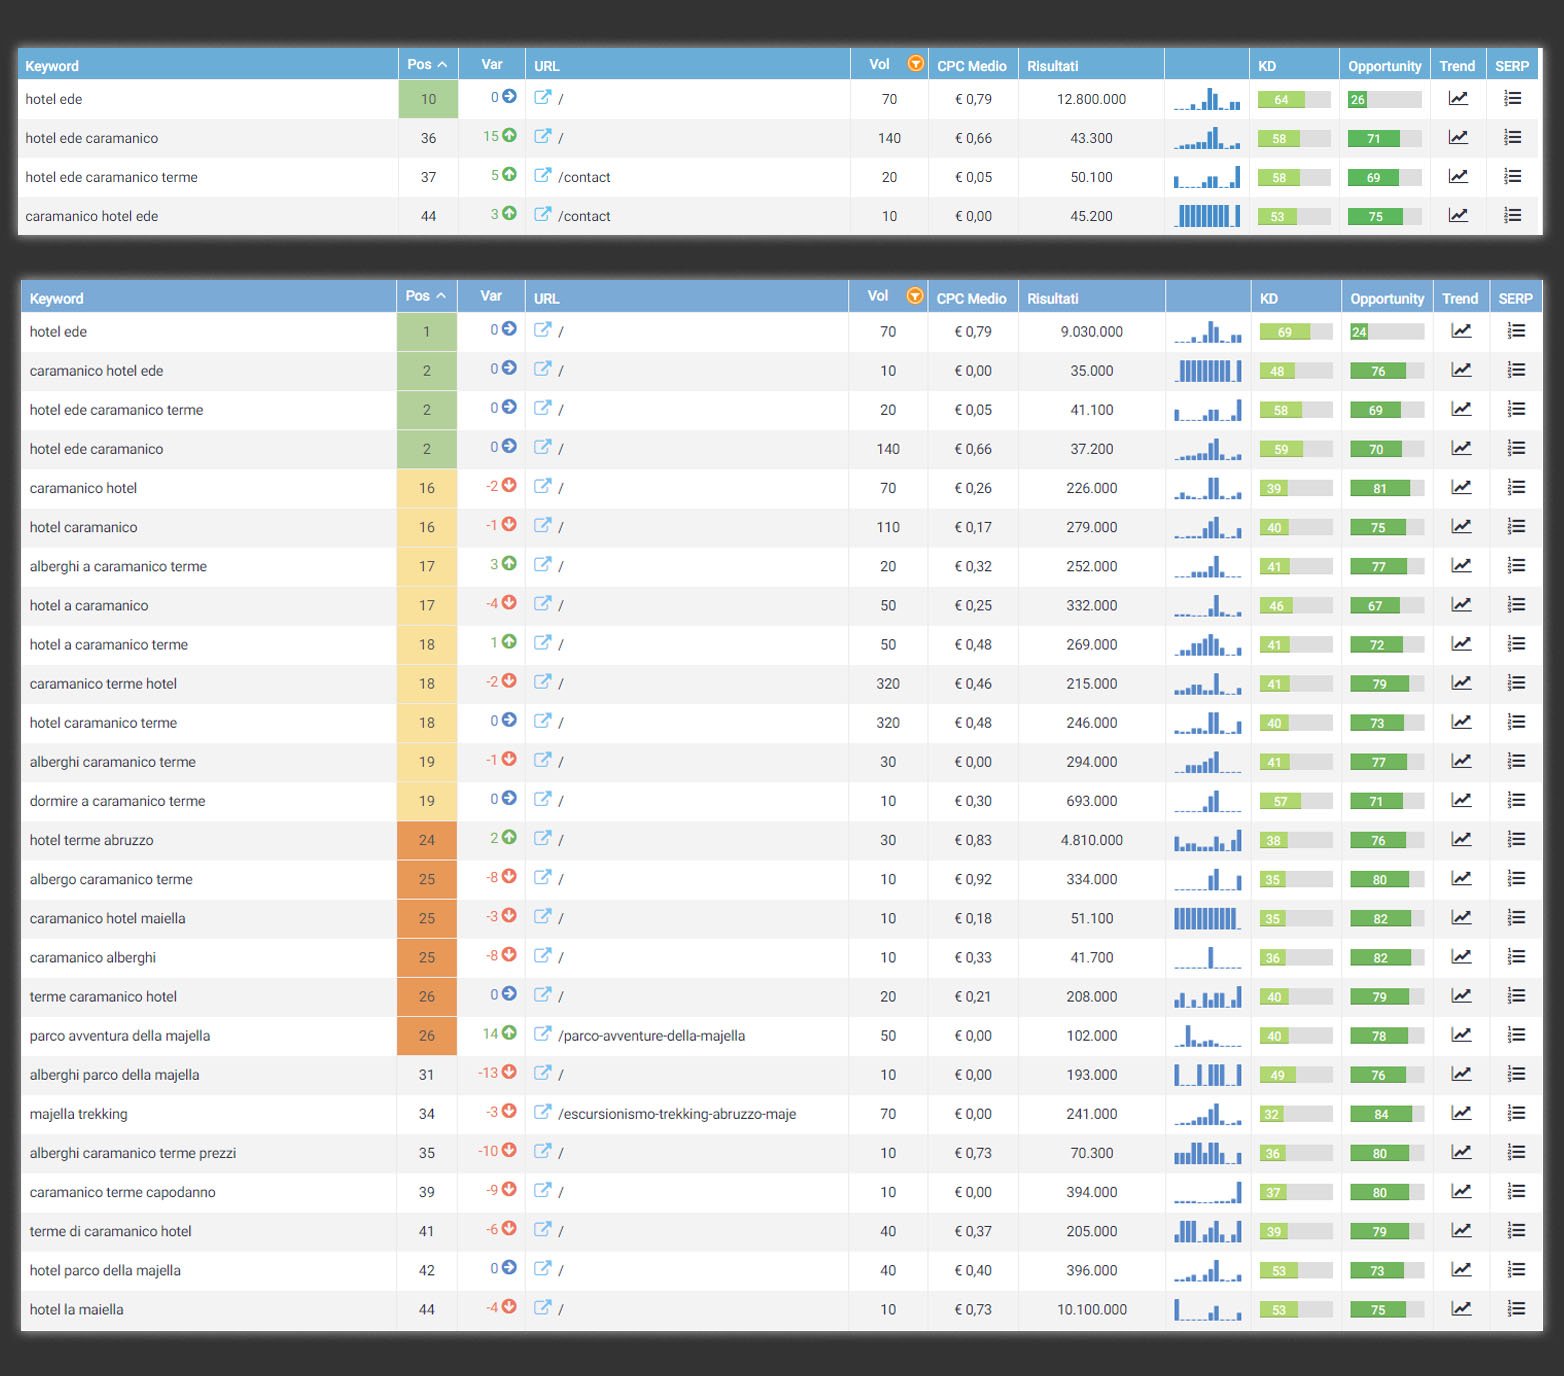The height and width of the screenshot is (1376, 1564).
Task: Click external link icon for caramanico terme hotel
Action: tap(542, 682)
